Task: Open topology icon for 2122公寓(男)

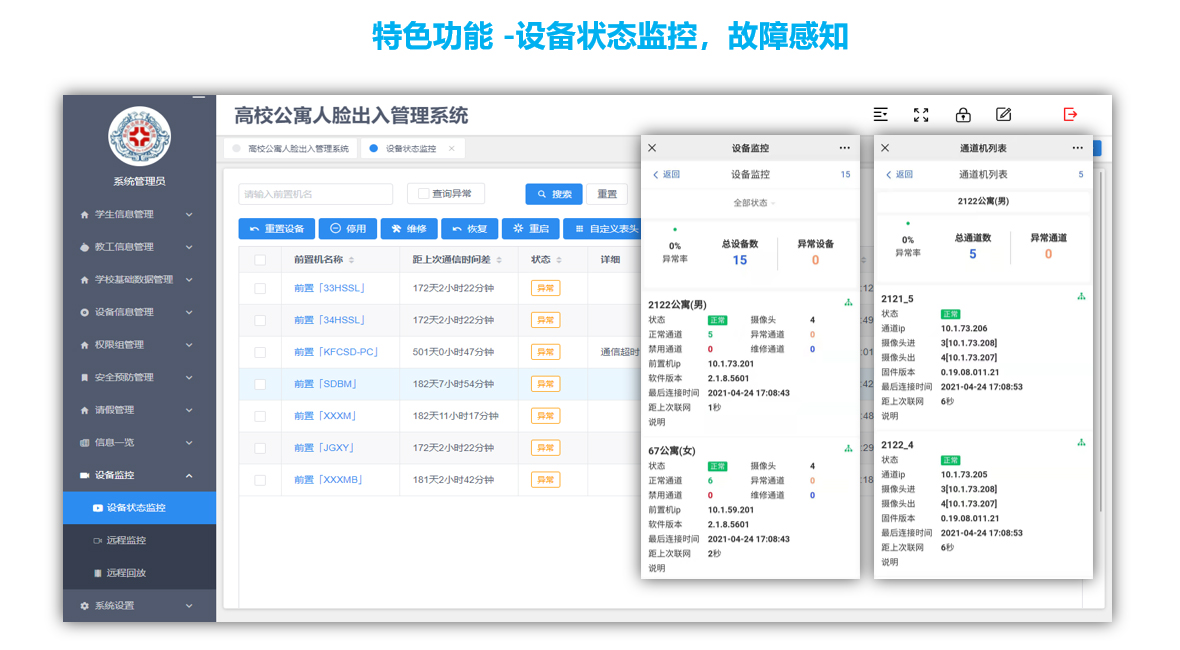Action: (x=848, y=302)
